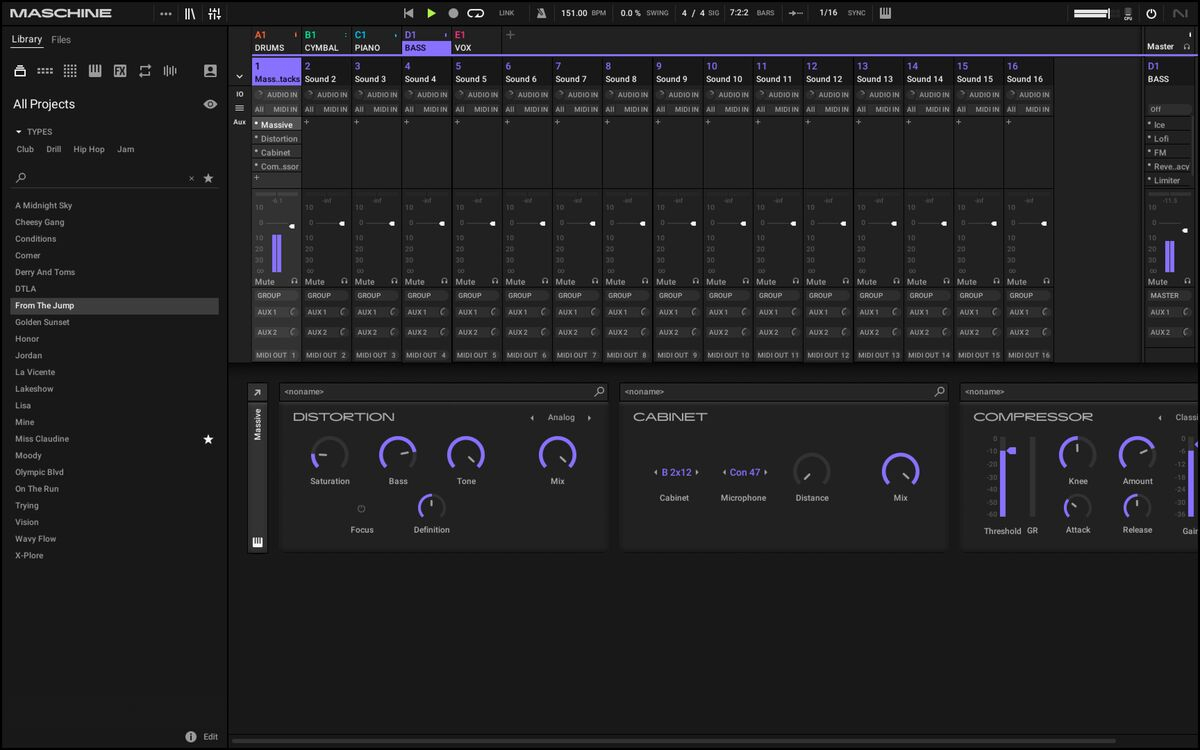Open plug-in window with arrow icon

point(257,393)
